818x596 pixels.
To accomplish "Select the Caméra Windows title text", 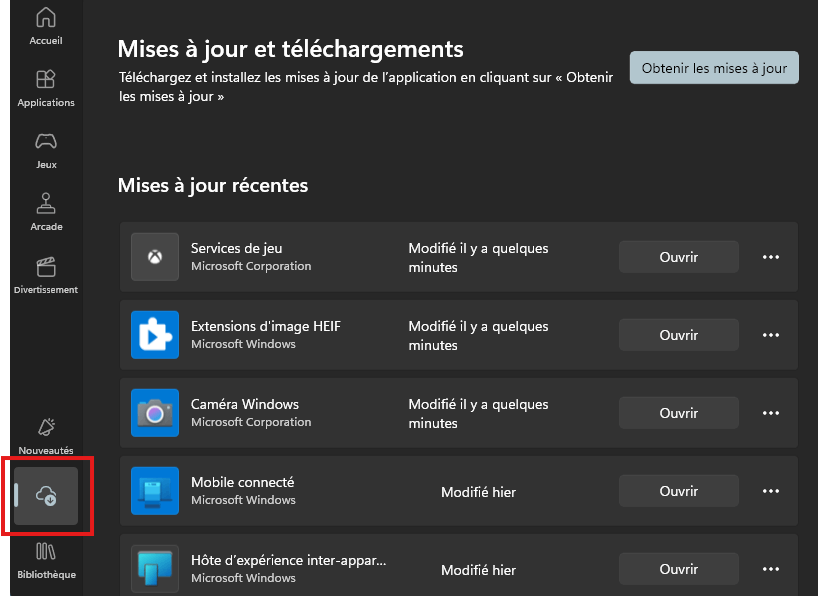I will [245, 404].
